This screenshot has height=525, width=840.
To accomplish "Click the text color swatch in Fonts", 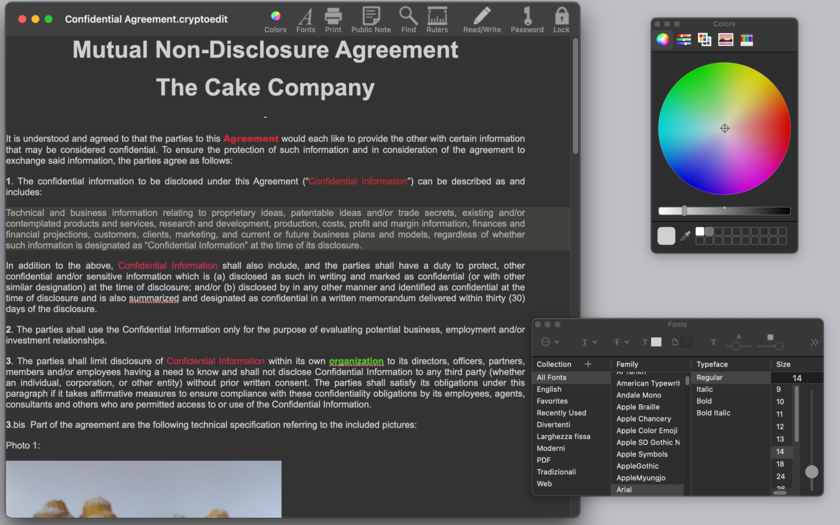I will (x=656, y=342).
